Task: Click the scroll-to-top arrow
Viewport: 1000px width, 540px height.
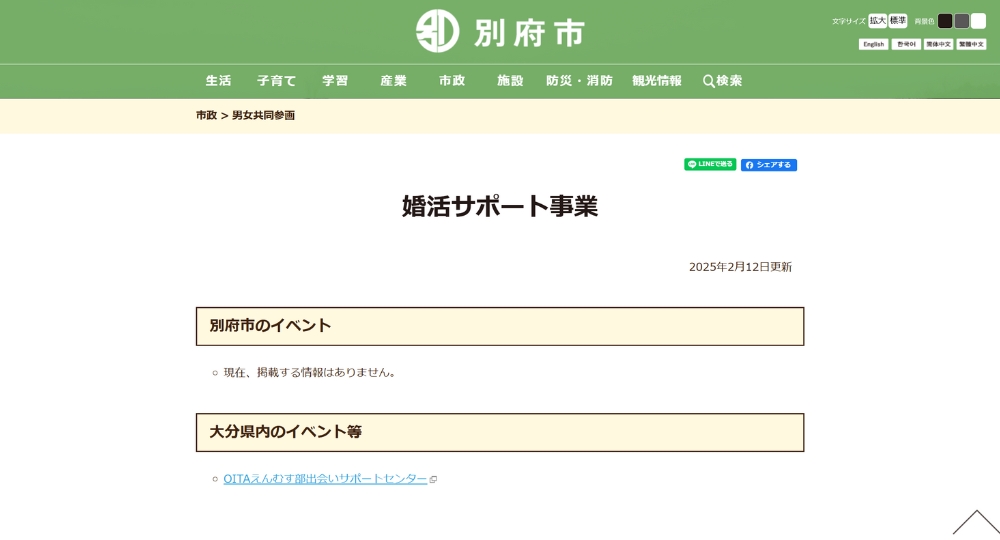Action: click(976, 522)
